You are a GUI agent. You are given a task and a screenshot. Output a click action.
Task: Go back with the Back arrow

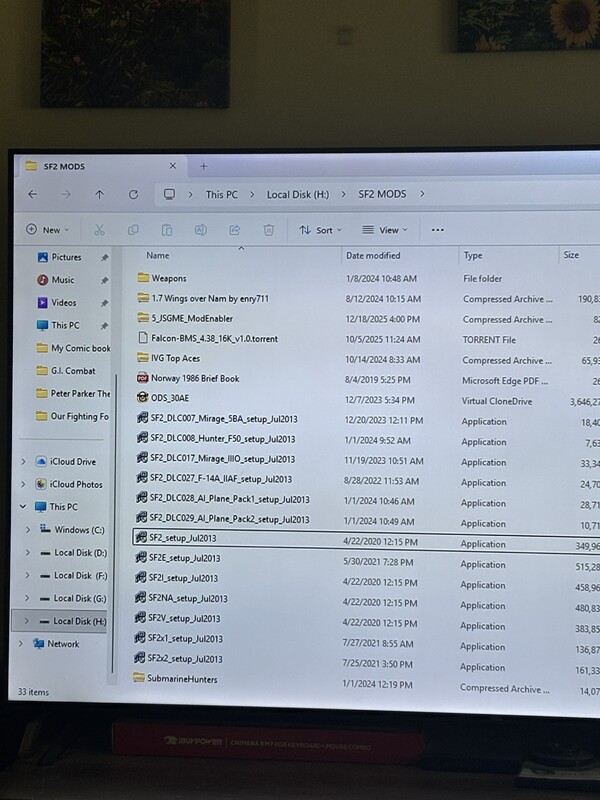tap(33, 194)
